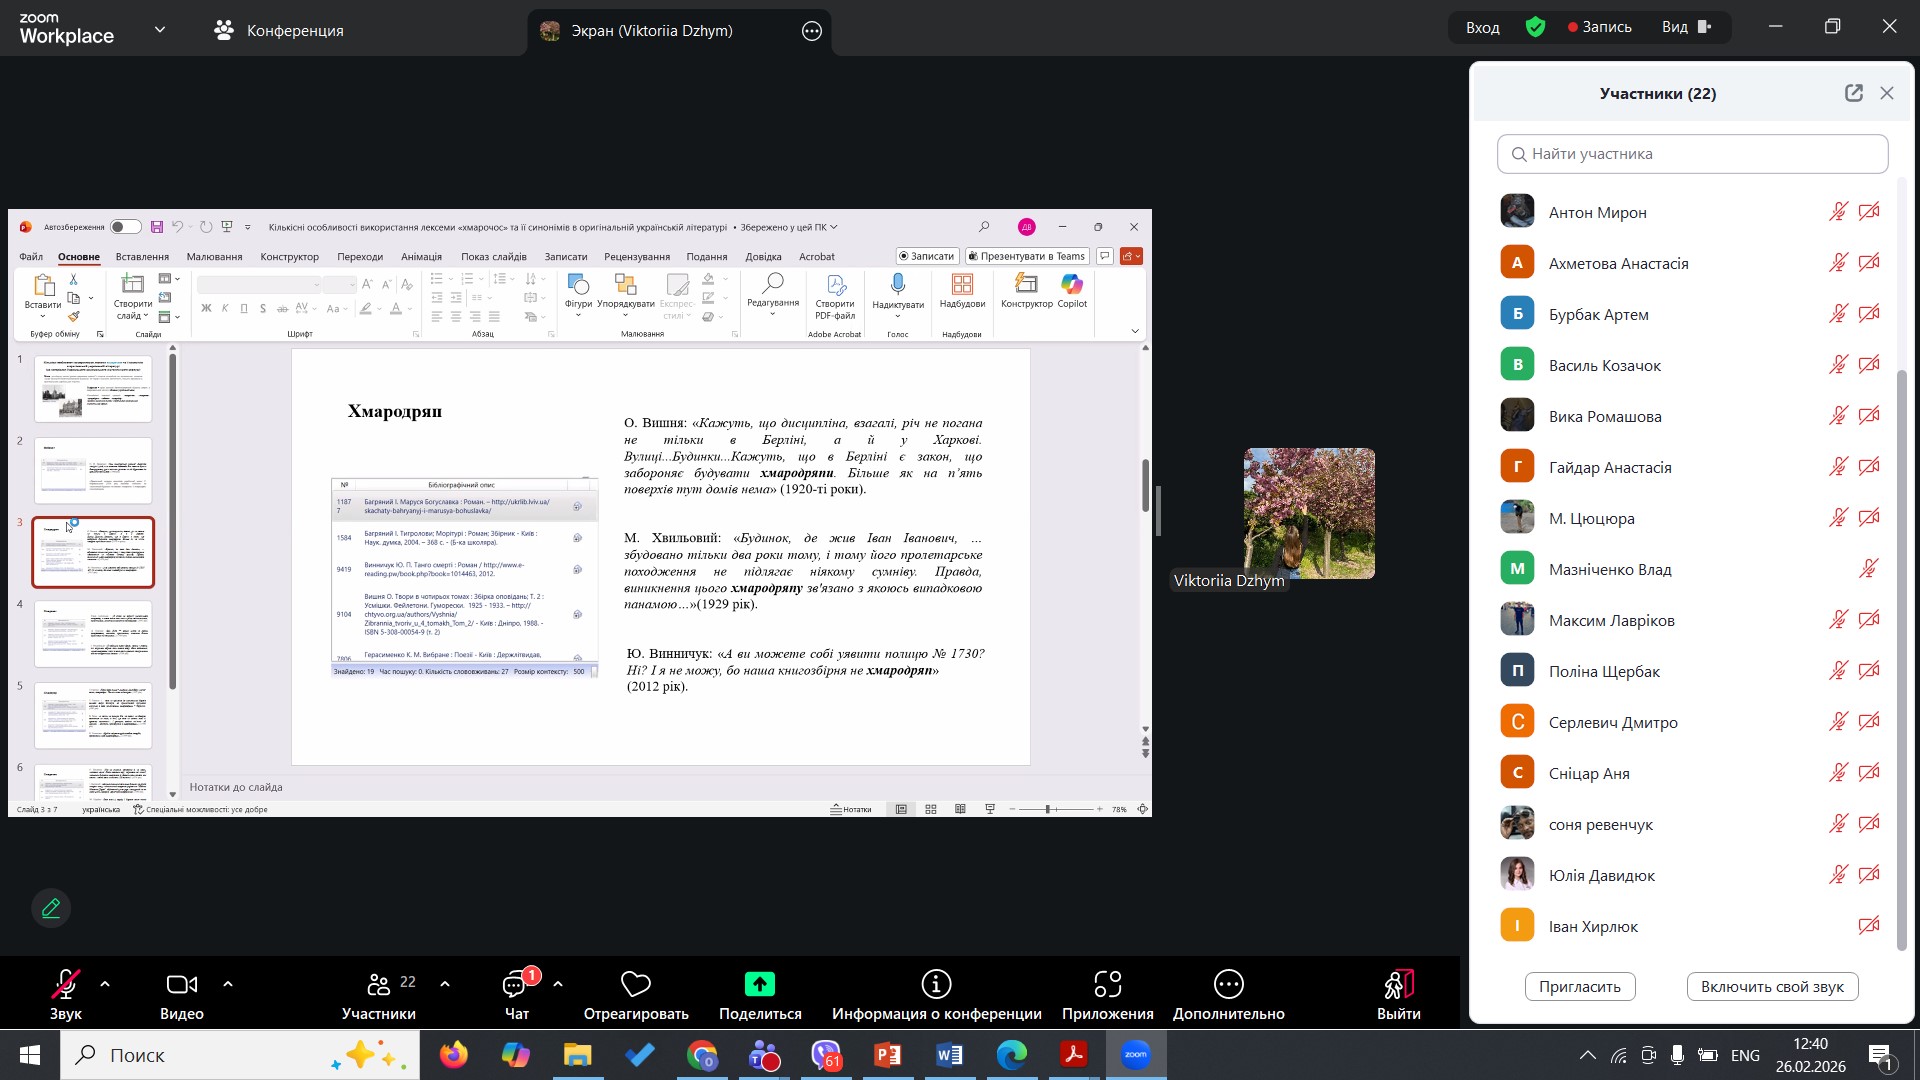
Task: Open Meeting information icon
Action: (936, 985)
